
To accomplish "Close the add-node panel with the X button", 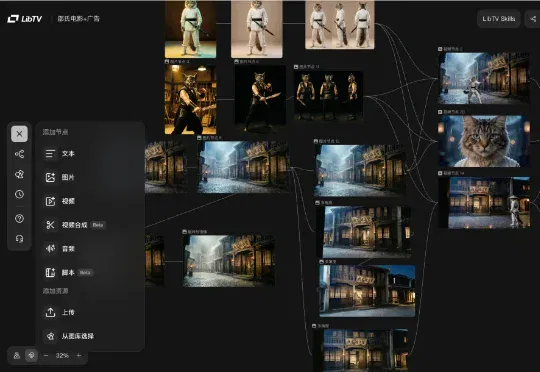I will click(x=19, y=134).
